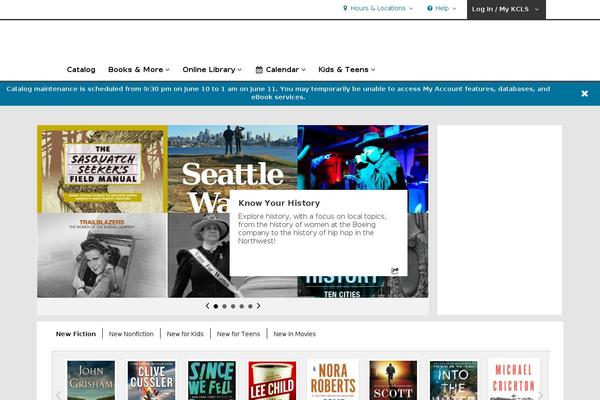
Task: Open the Nora Roberts book cover
Action: pos(333,379)
